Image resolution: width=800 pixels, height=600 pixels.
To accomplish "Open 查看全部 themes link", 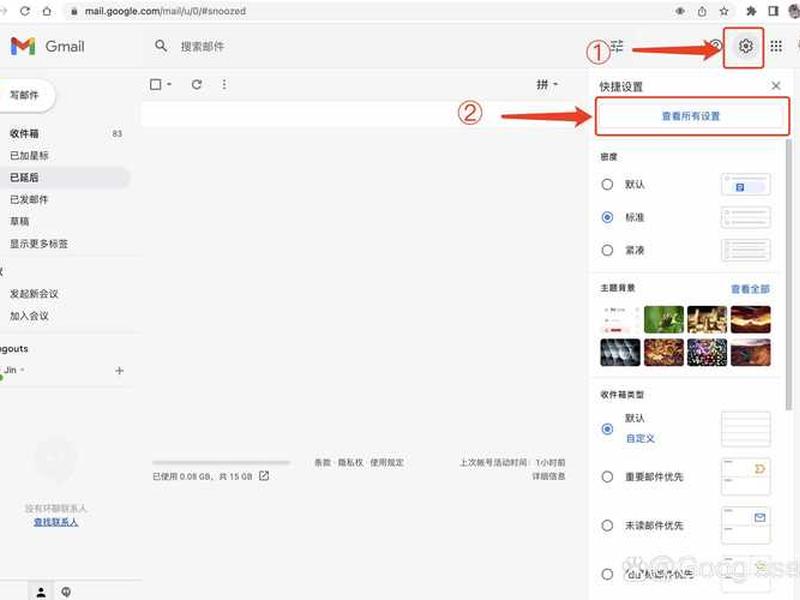I will point(750,289).
